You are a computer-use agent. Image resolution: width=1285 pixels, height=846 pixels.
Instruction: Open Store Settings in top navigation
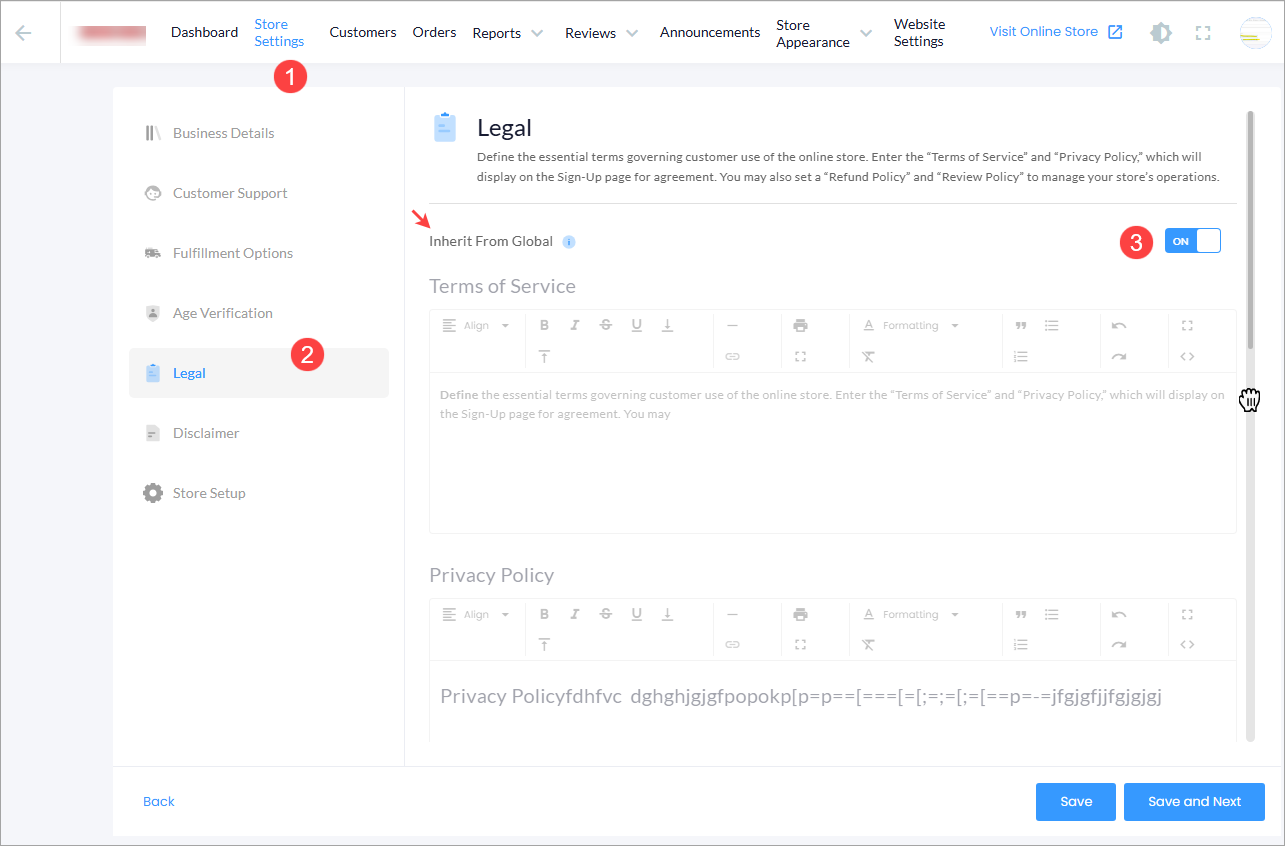click(x=279, y=33)
